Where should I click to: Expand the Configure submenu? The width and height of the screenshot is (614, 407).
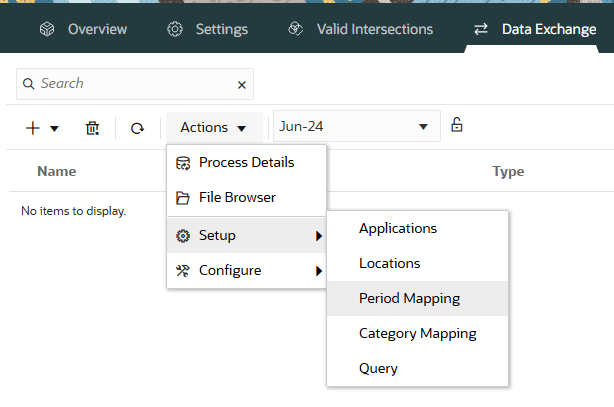[246, 270]
